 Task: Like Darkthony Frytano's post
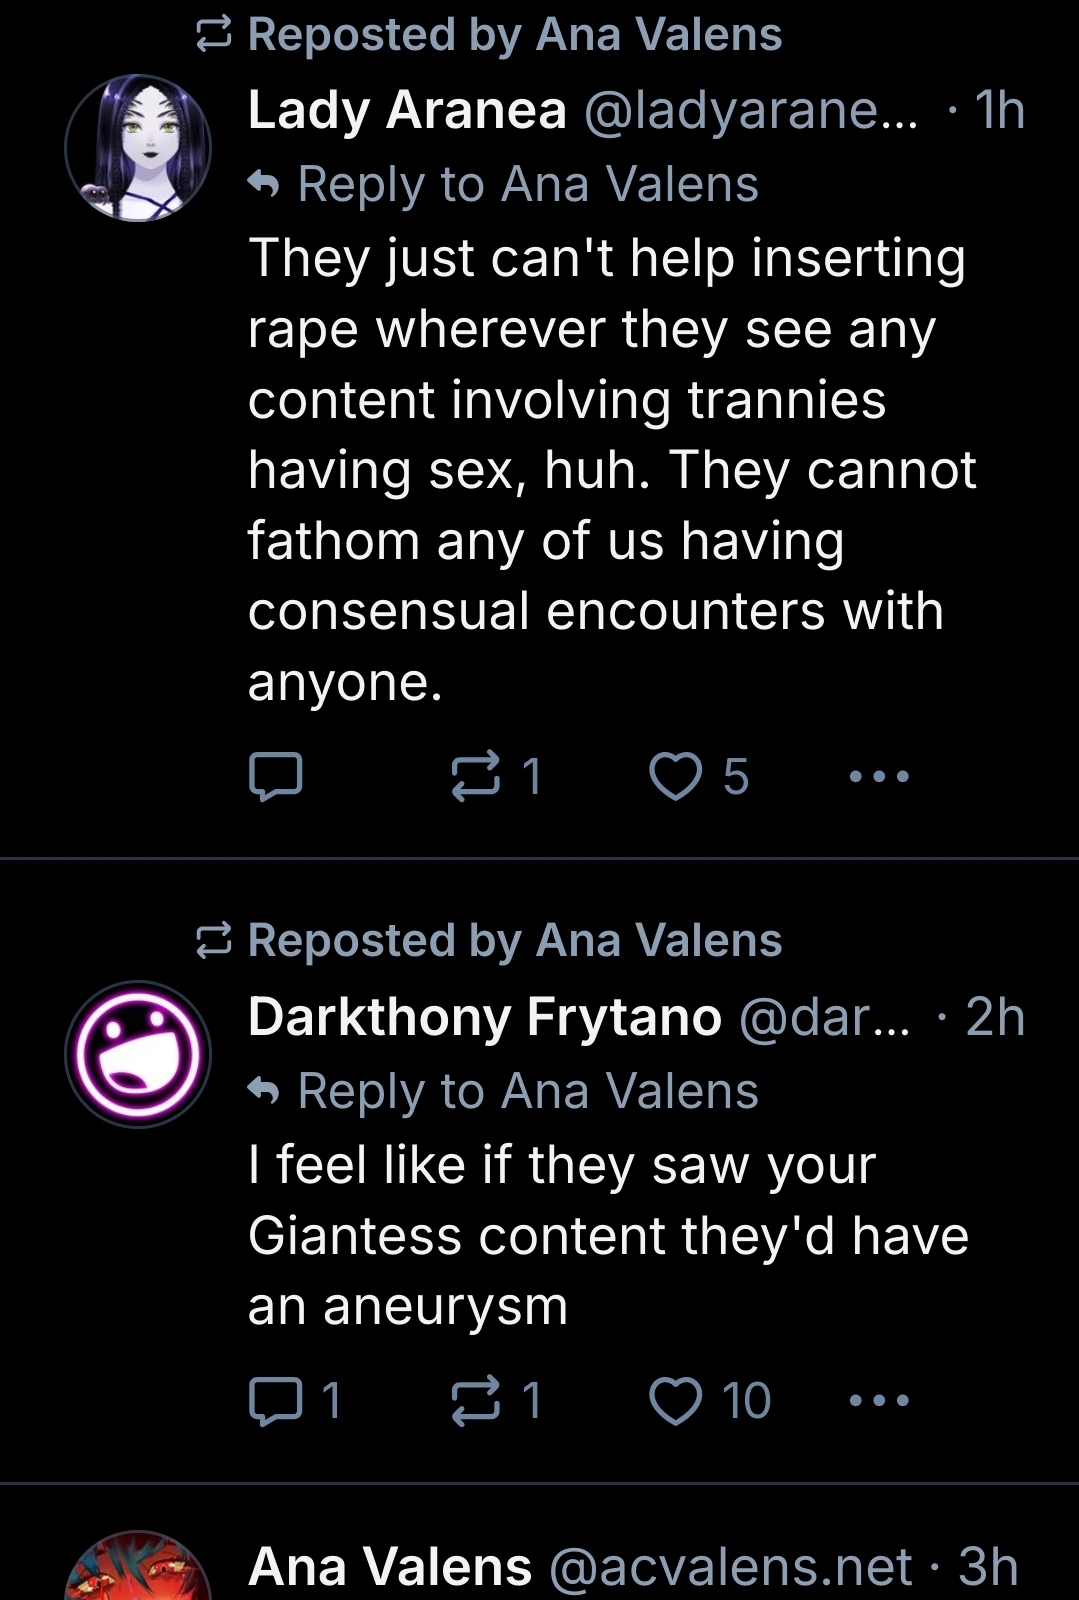(676, 1400)
